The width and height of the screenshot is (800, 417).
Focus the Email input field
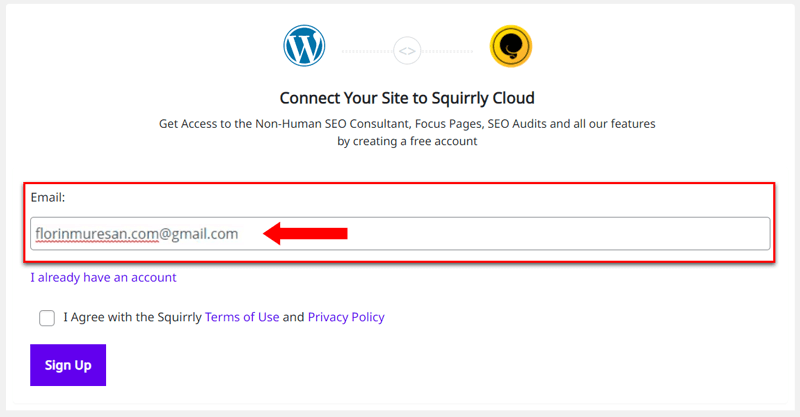[x=400, y=234]
